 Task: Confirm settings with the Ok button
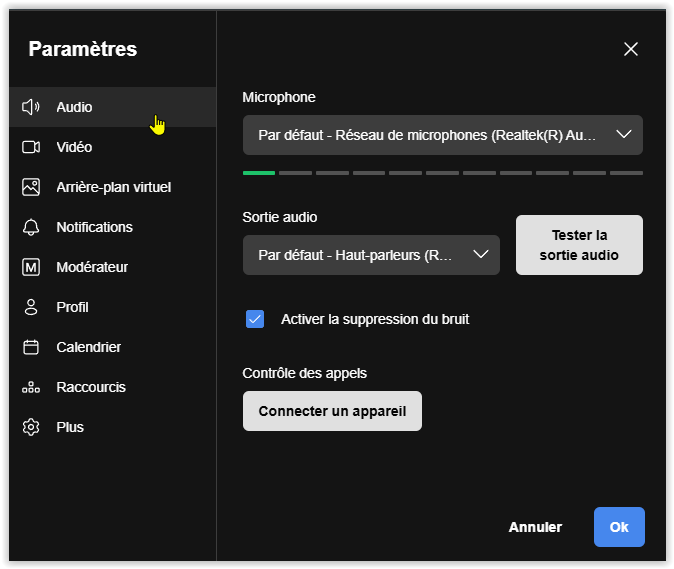pos(619,527)
